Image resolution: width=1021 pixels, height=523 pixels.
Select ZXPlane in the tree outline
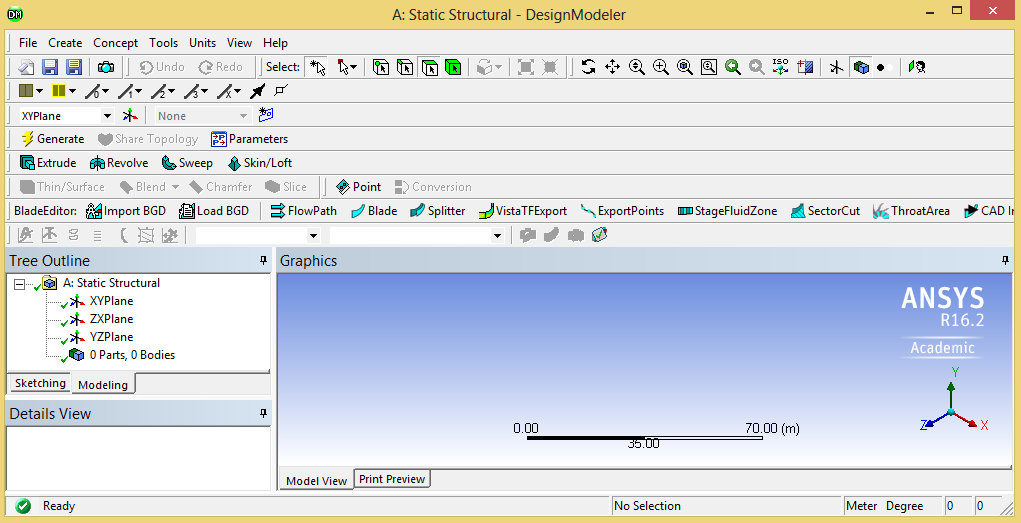pos(111,319)
